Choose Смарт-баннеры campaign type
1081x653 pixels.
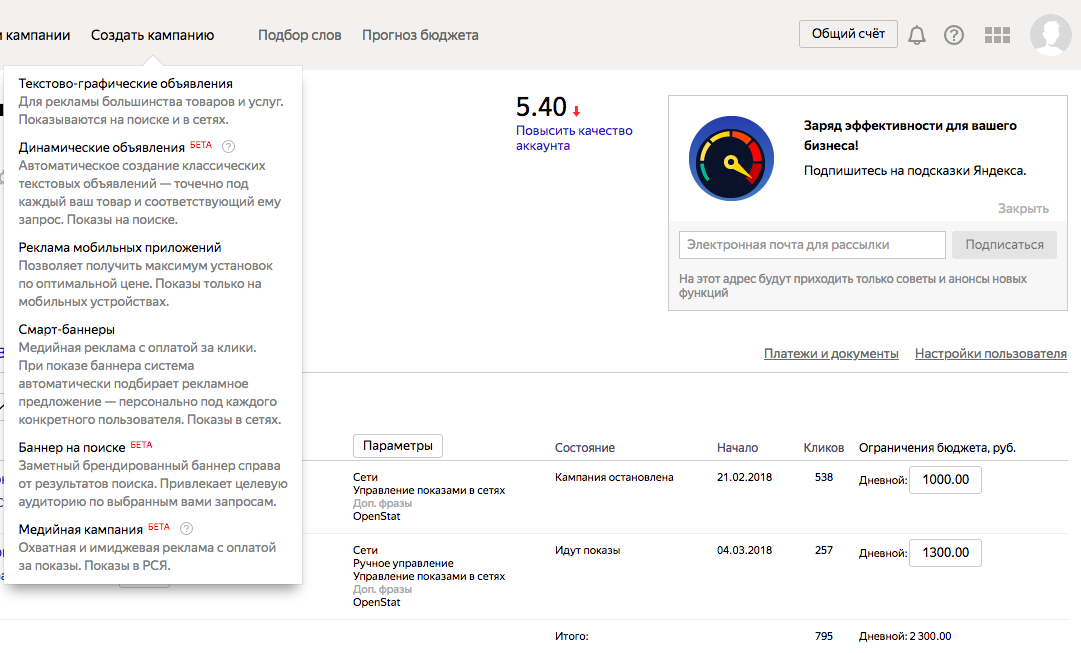coord(67,330)
